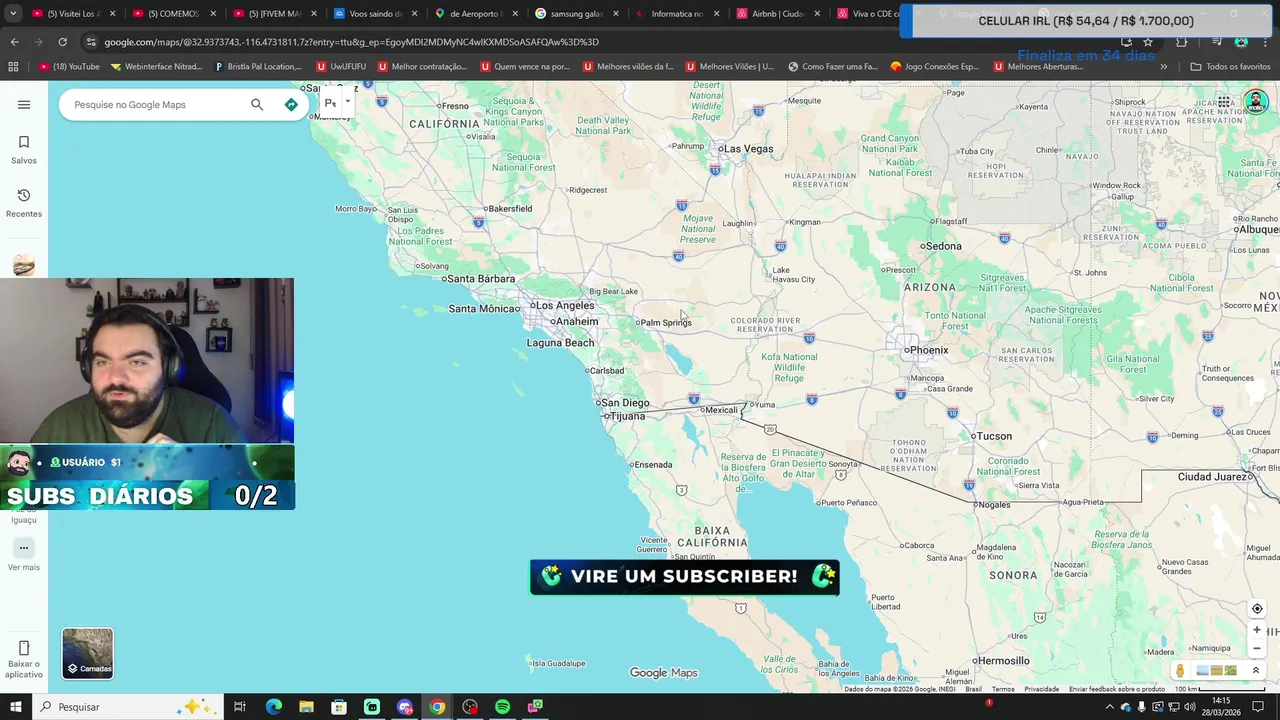Open the YouTube bookmark

click(69, 67)
